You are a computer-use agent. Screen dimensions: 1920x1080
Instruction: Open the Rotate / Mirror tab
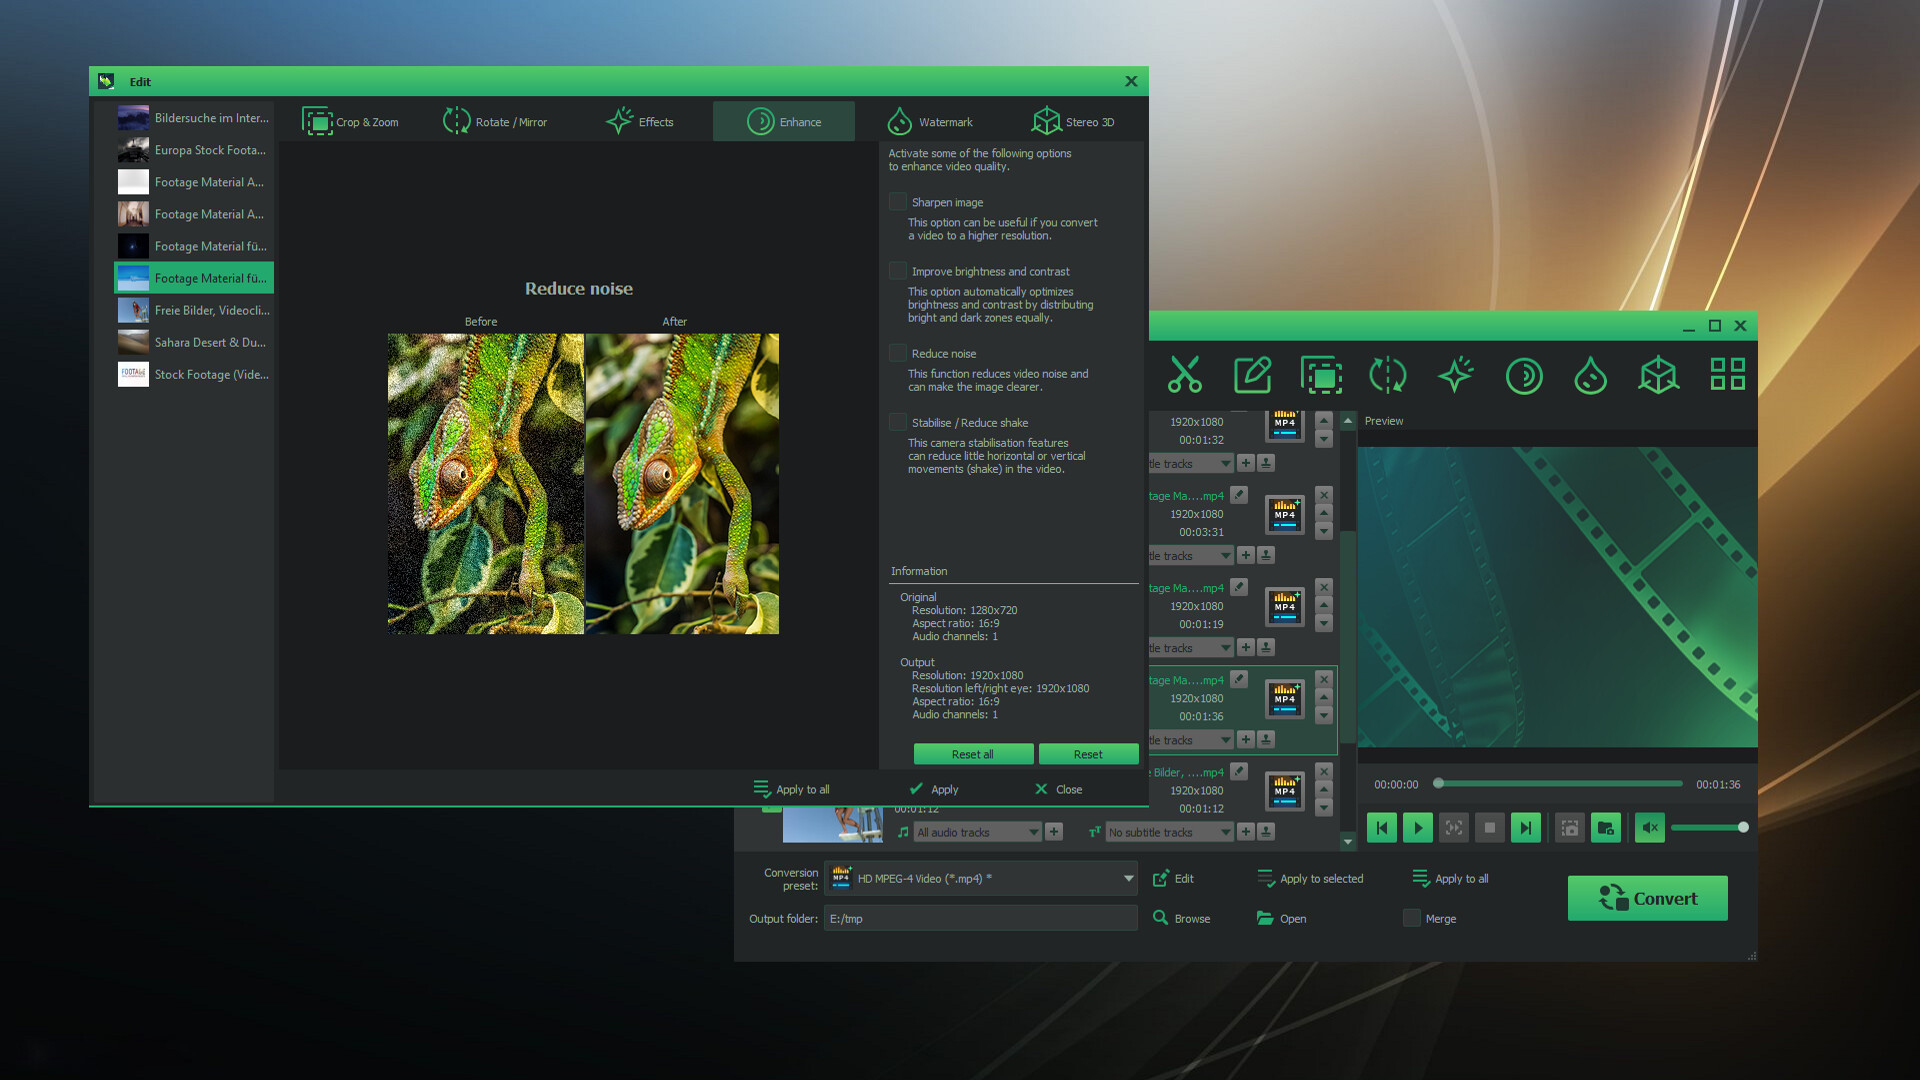(495, 120)
